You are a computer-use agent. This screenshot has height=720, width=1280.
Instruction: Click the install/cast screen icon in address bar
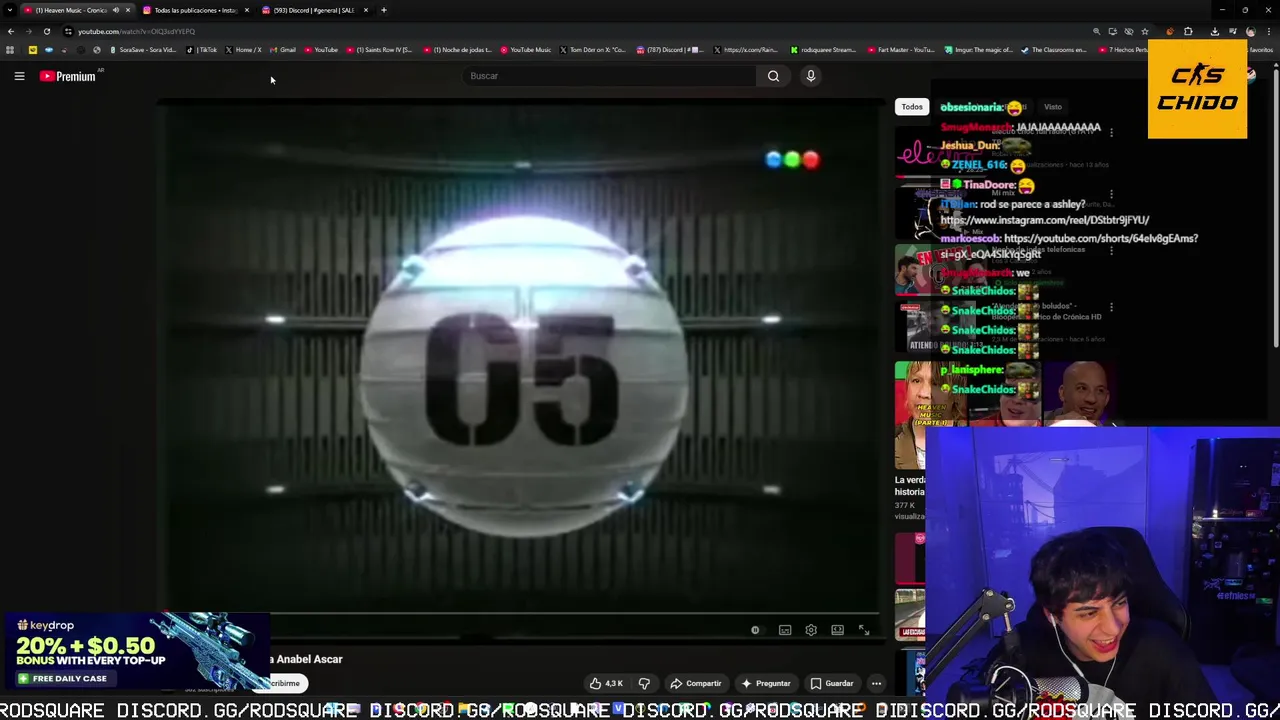1113,31
